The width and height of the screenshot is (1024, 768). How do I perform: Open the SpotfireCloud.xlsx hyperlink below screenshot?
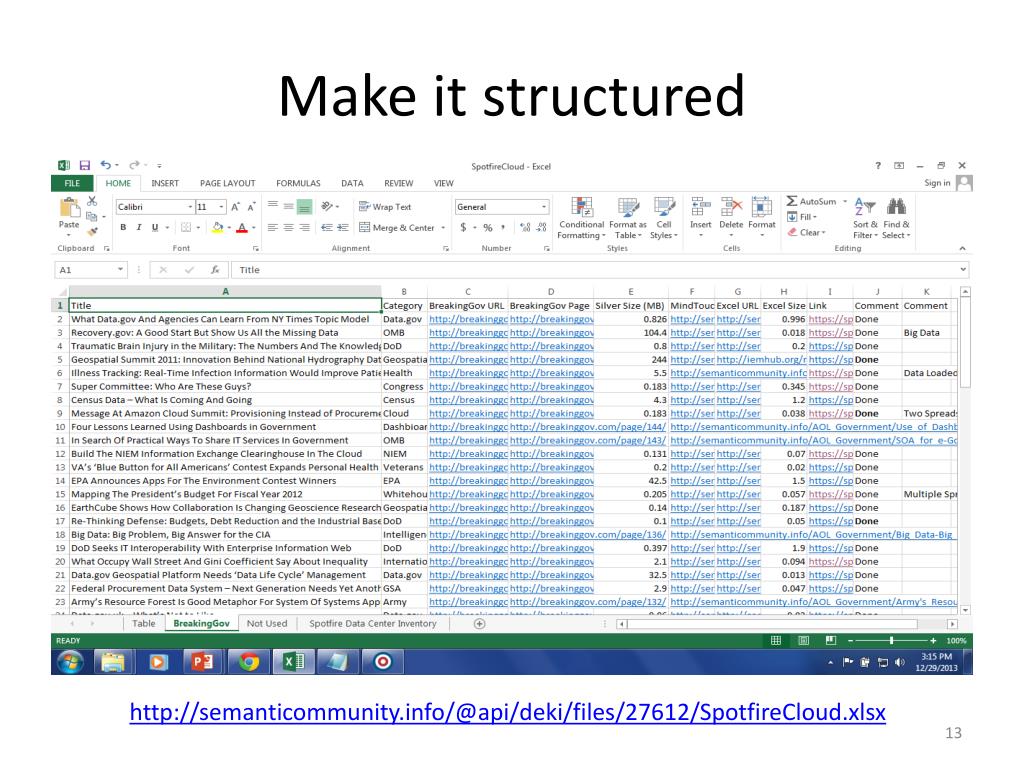507,712
